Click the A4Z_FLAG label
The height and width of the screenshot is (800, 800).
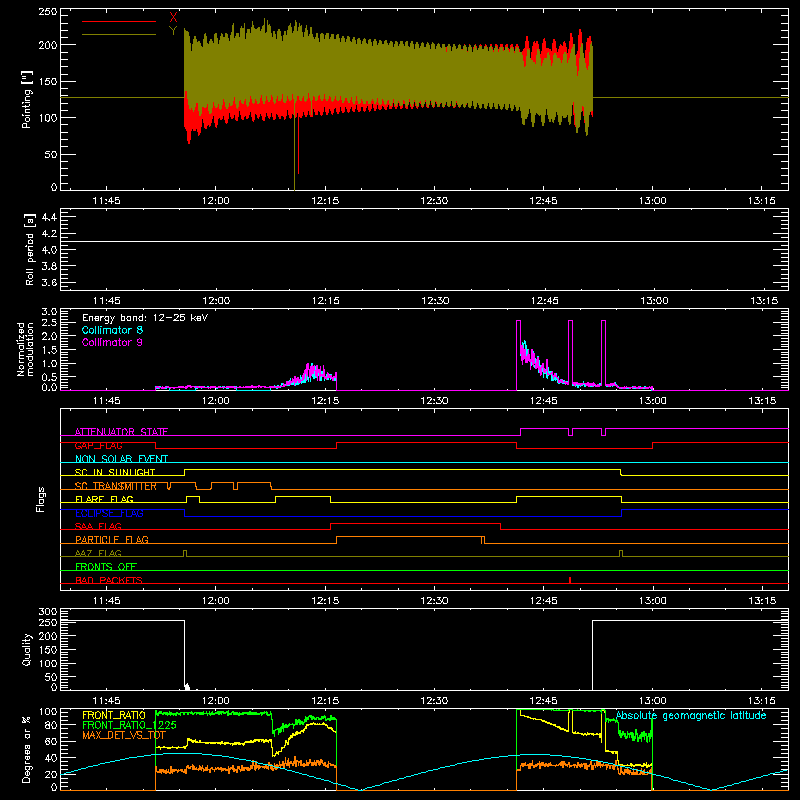pyautogui.click(x=98, y=553)
